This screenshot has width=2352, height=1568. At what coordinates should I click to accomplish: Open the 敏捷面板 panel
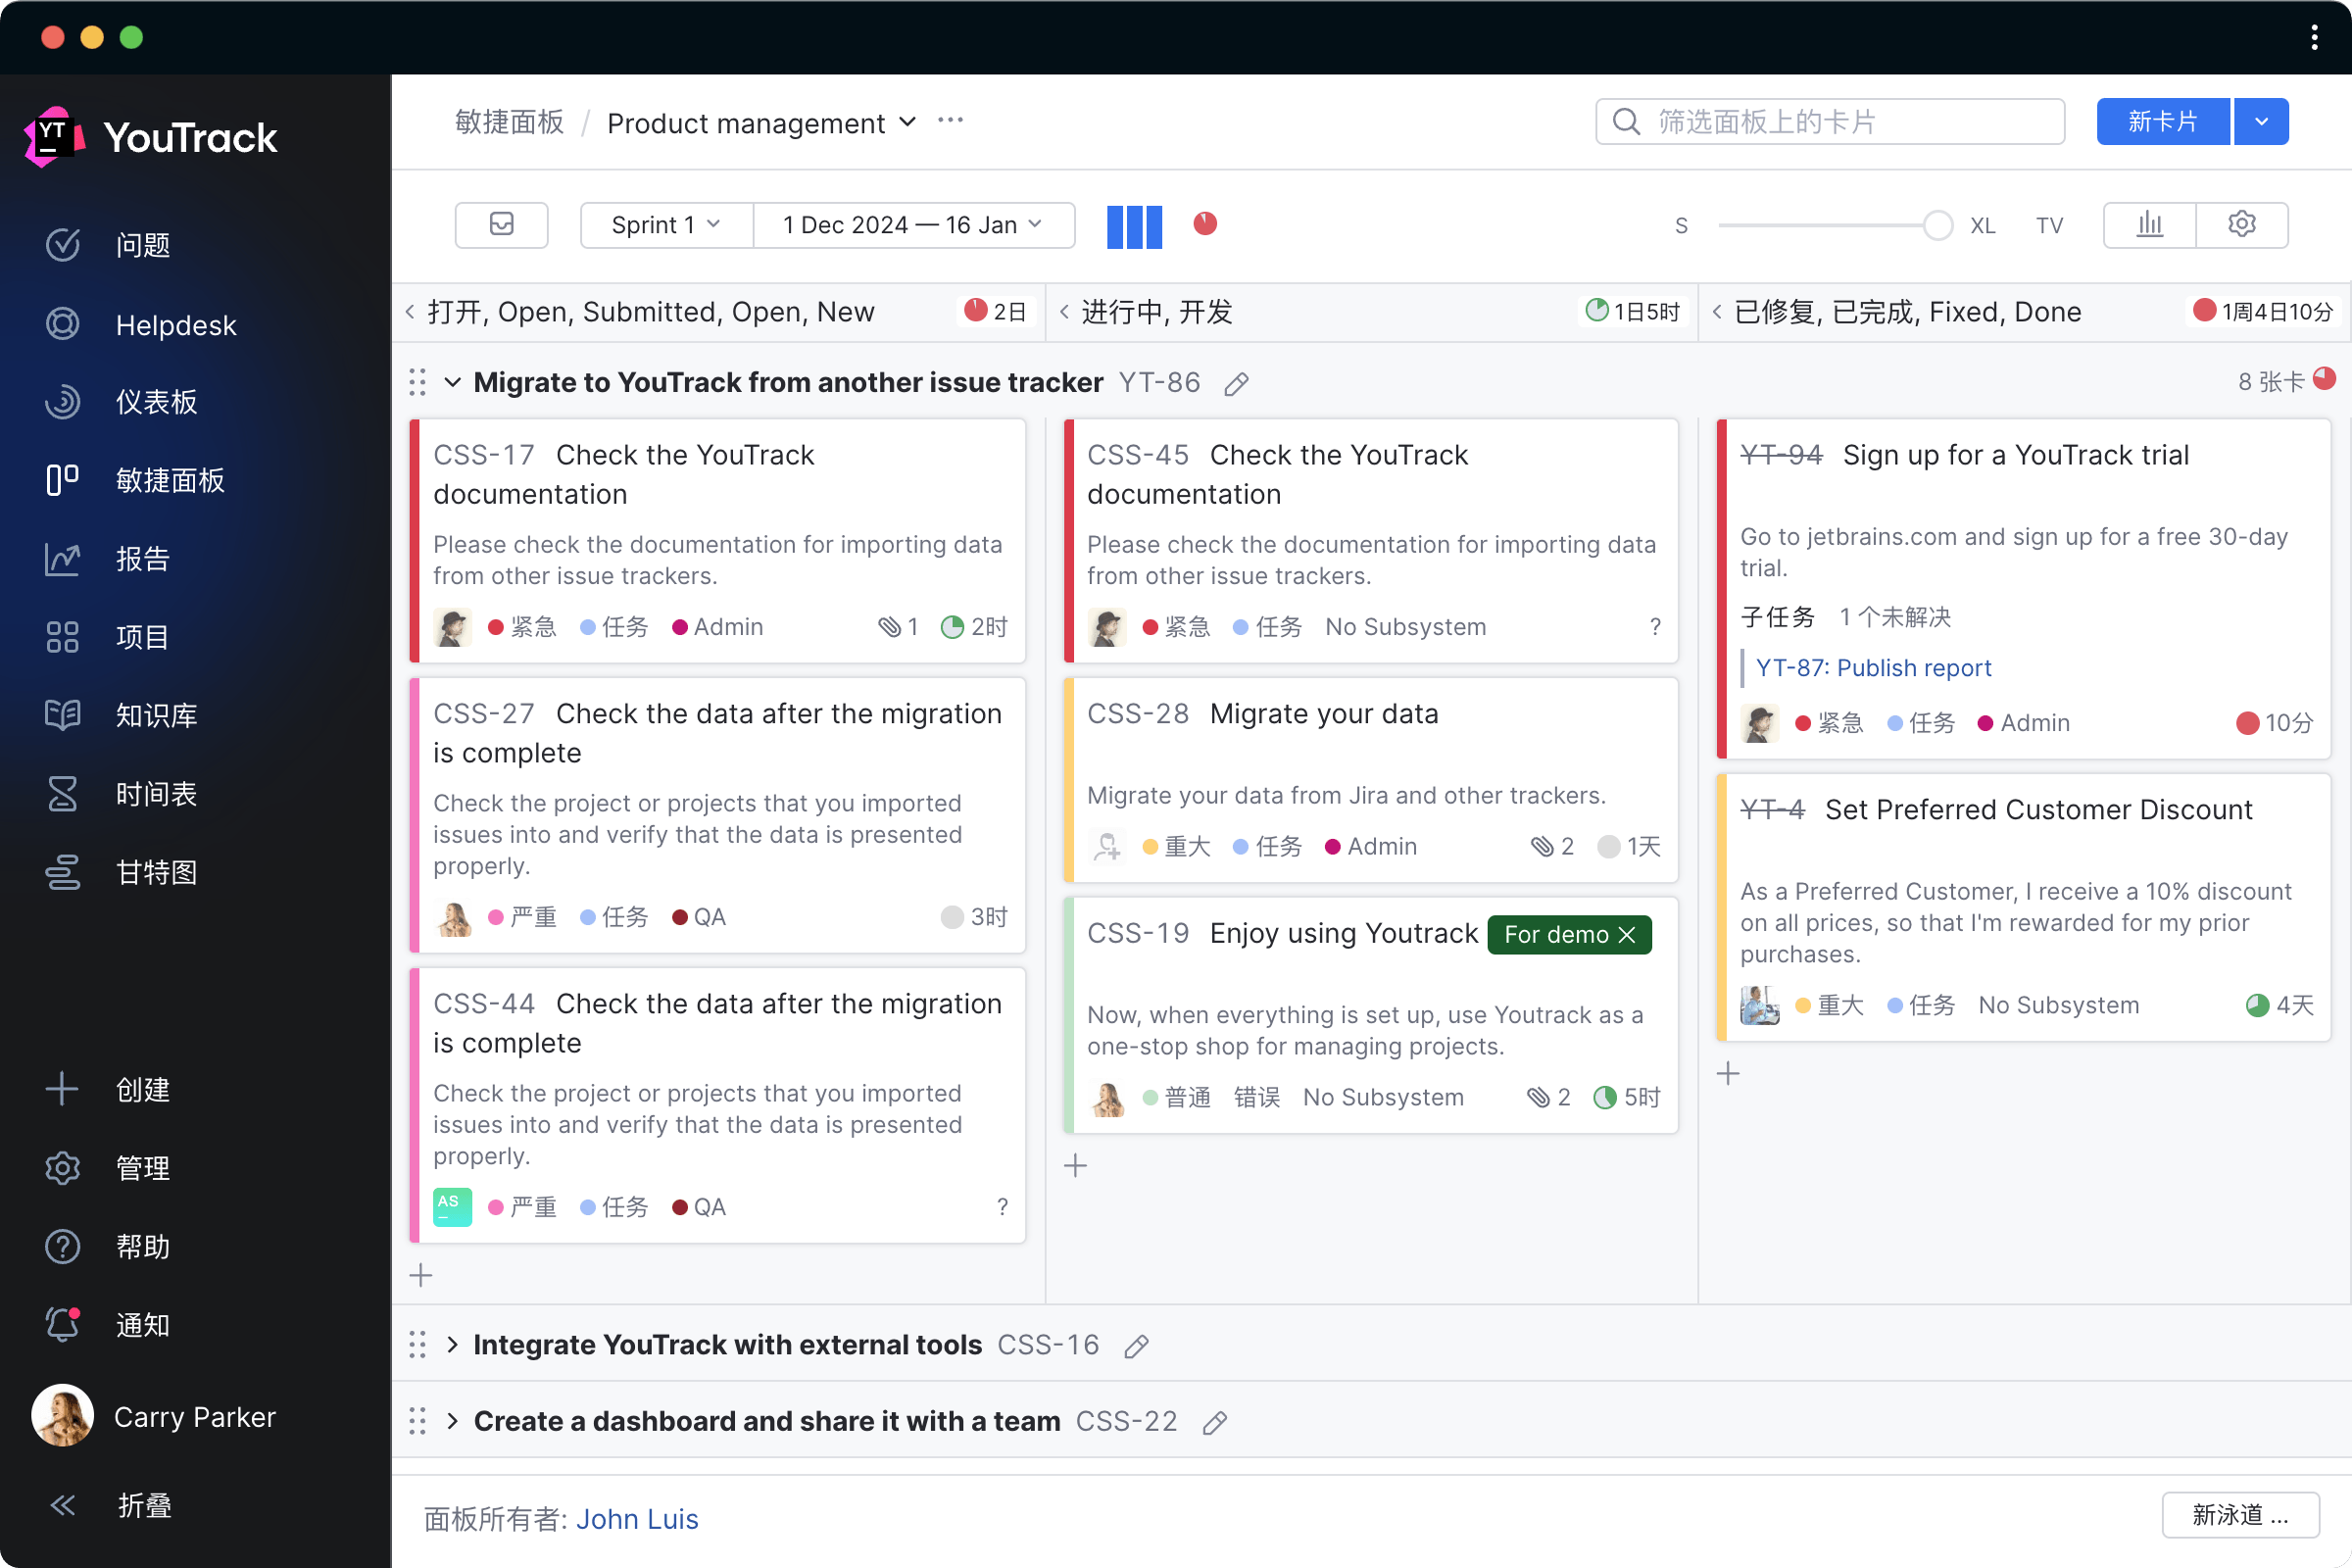click(x=171, y=479)
